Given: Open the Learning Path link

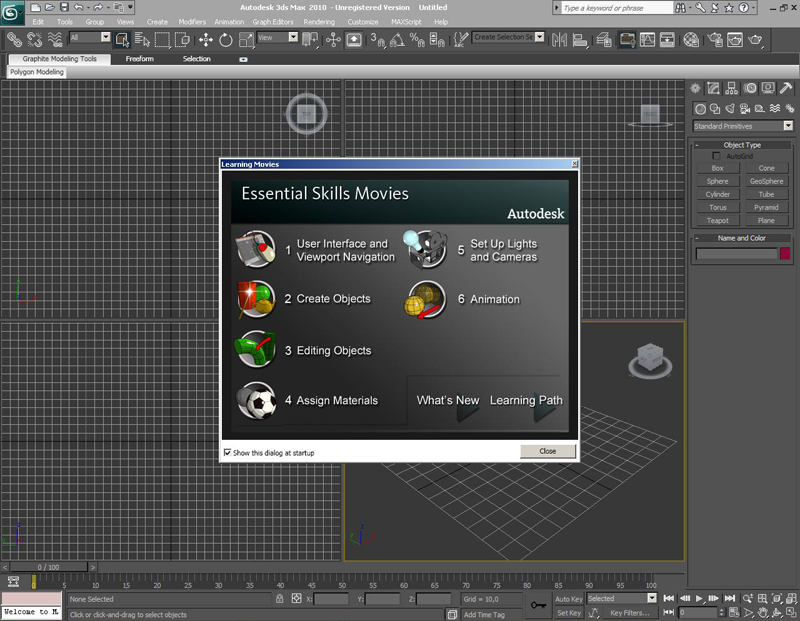Looking at the screenshot, I should [526, 401].
